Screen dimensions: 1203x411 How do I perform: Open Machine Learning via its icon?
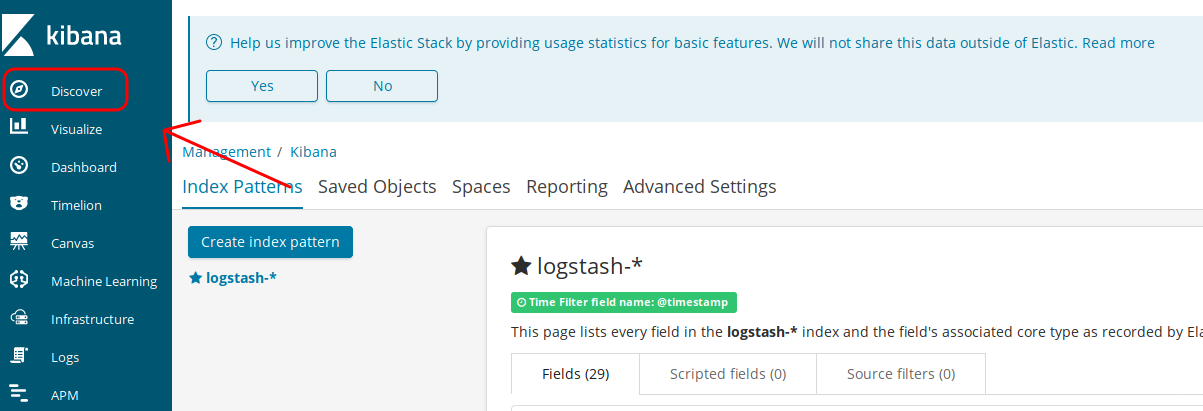click(18, 280)
